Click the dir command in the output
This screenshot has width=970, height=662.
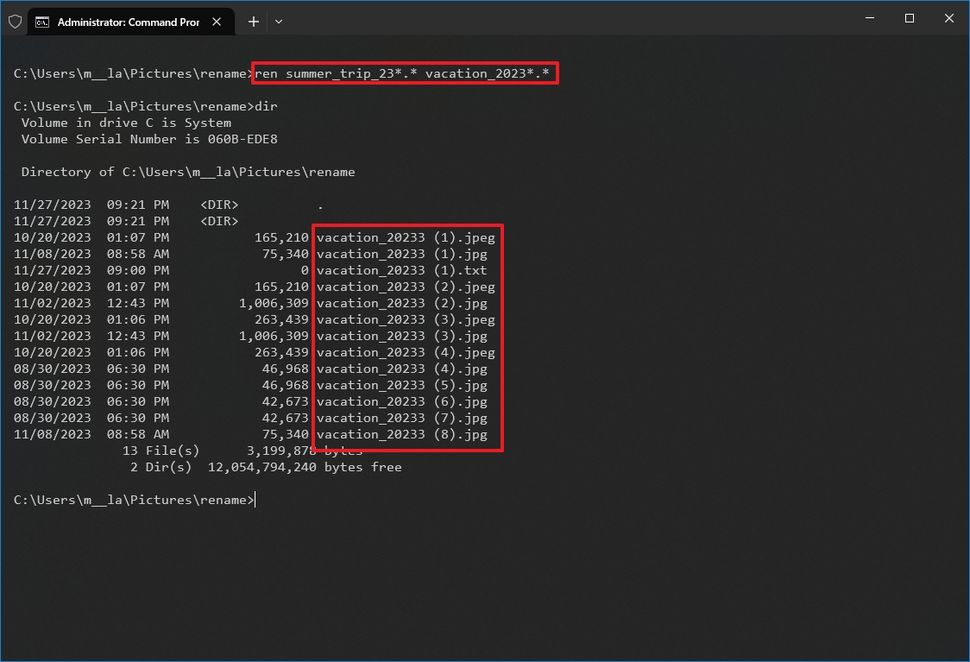263,106
